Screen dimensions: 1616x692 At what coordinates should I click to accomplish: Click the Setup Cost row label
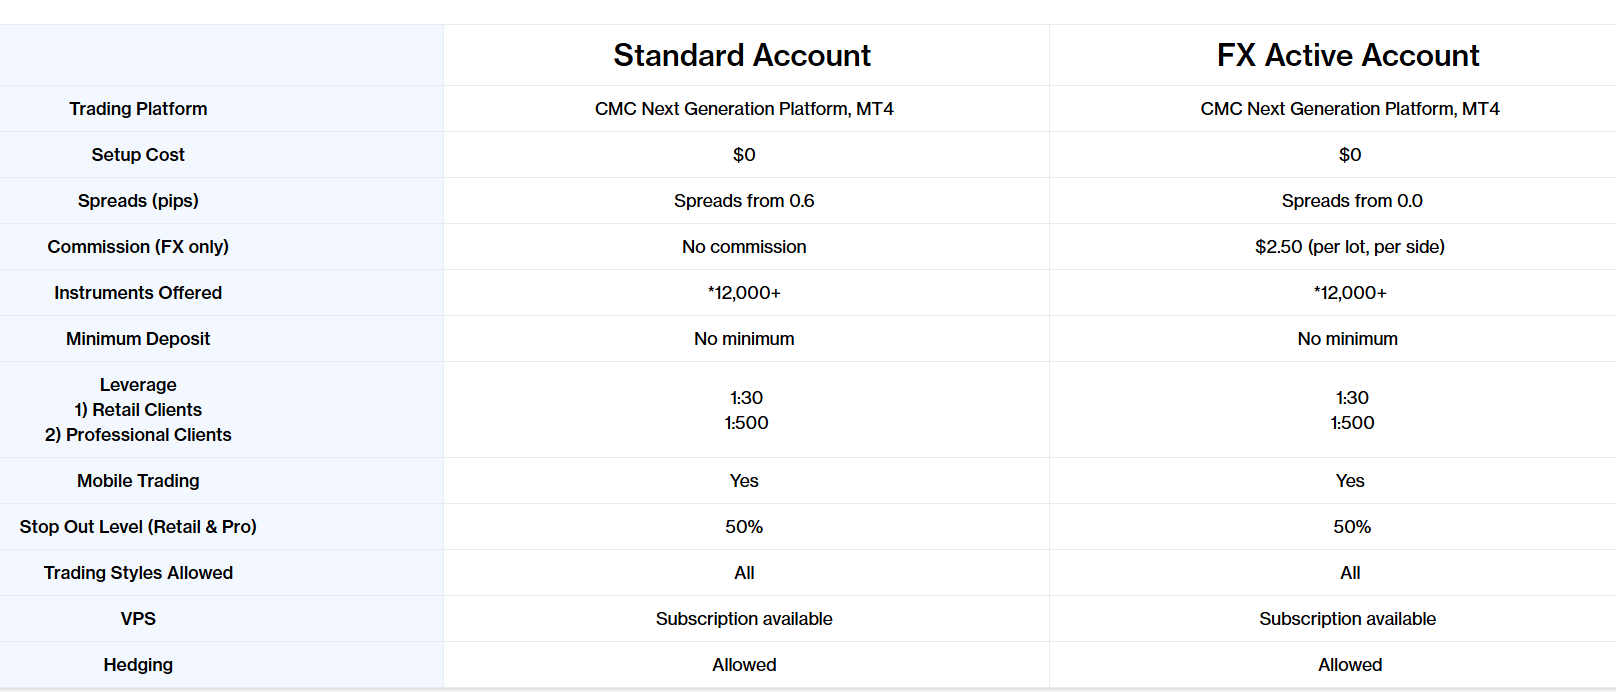tap(138, 155)
